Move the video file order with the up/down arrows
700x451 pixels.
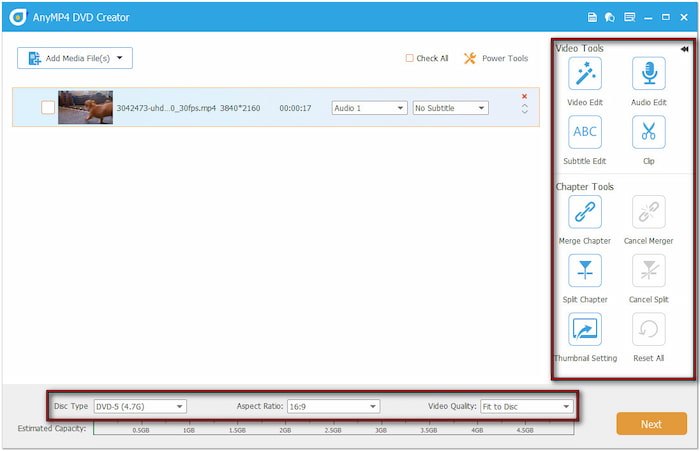pos(525,109)
